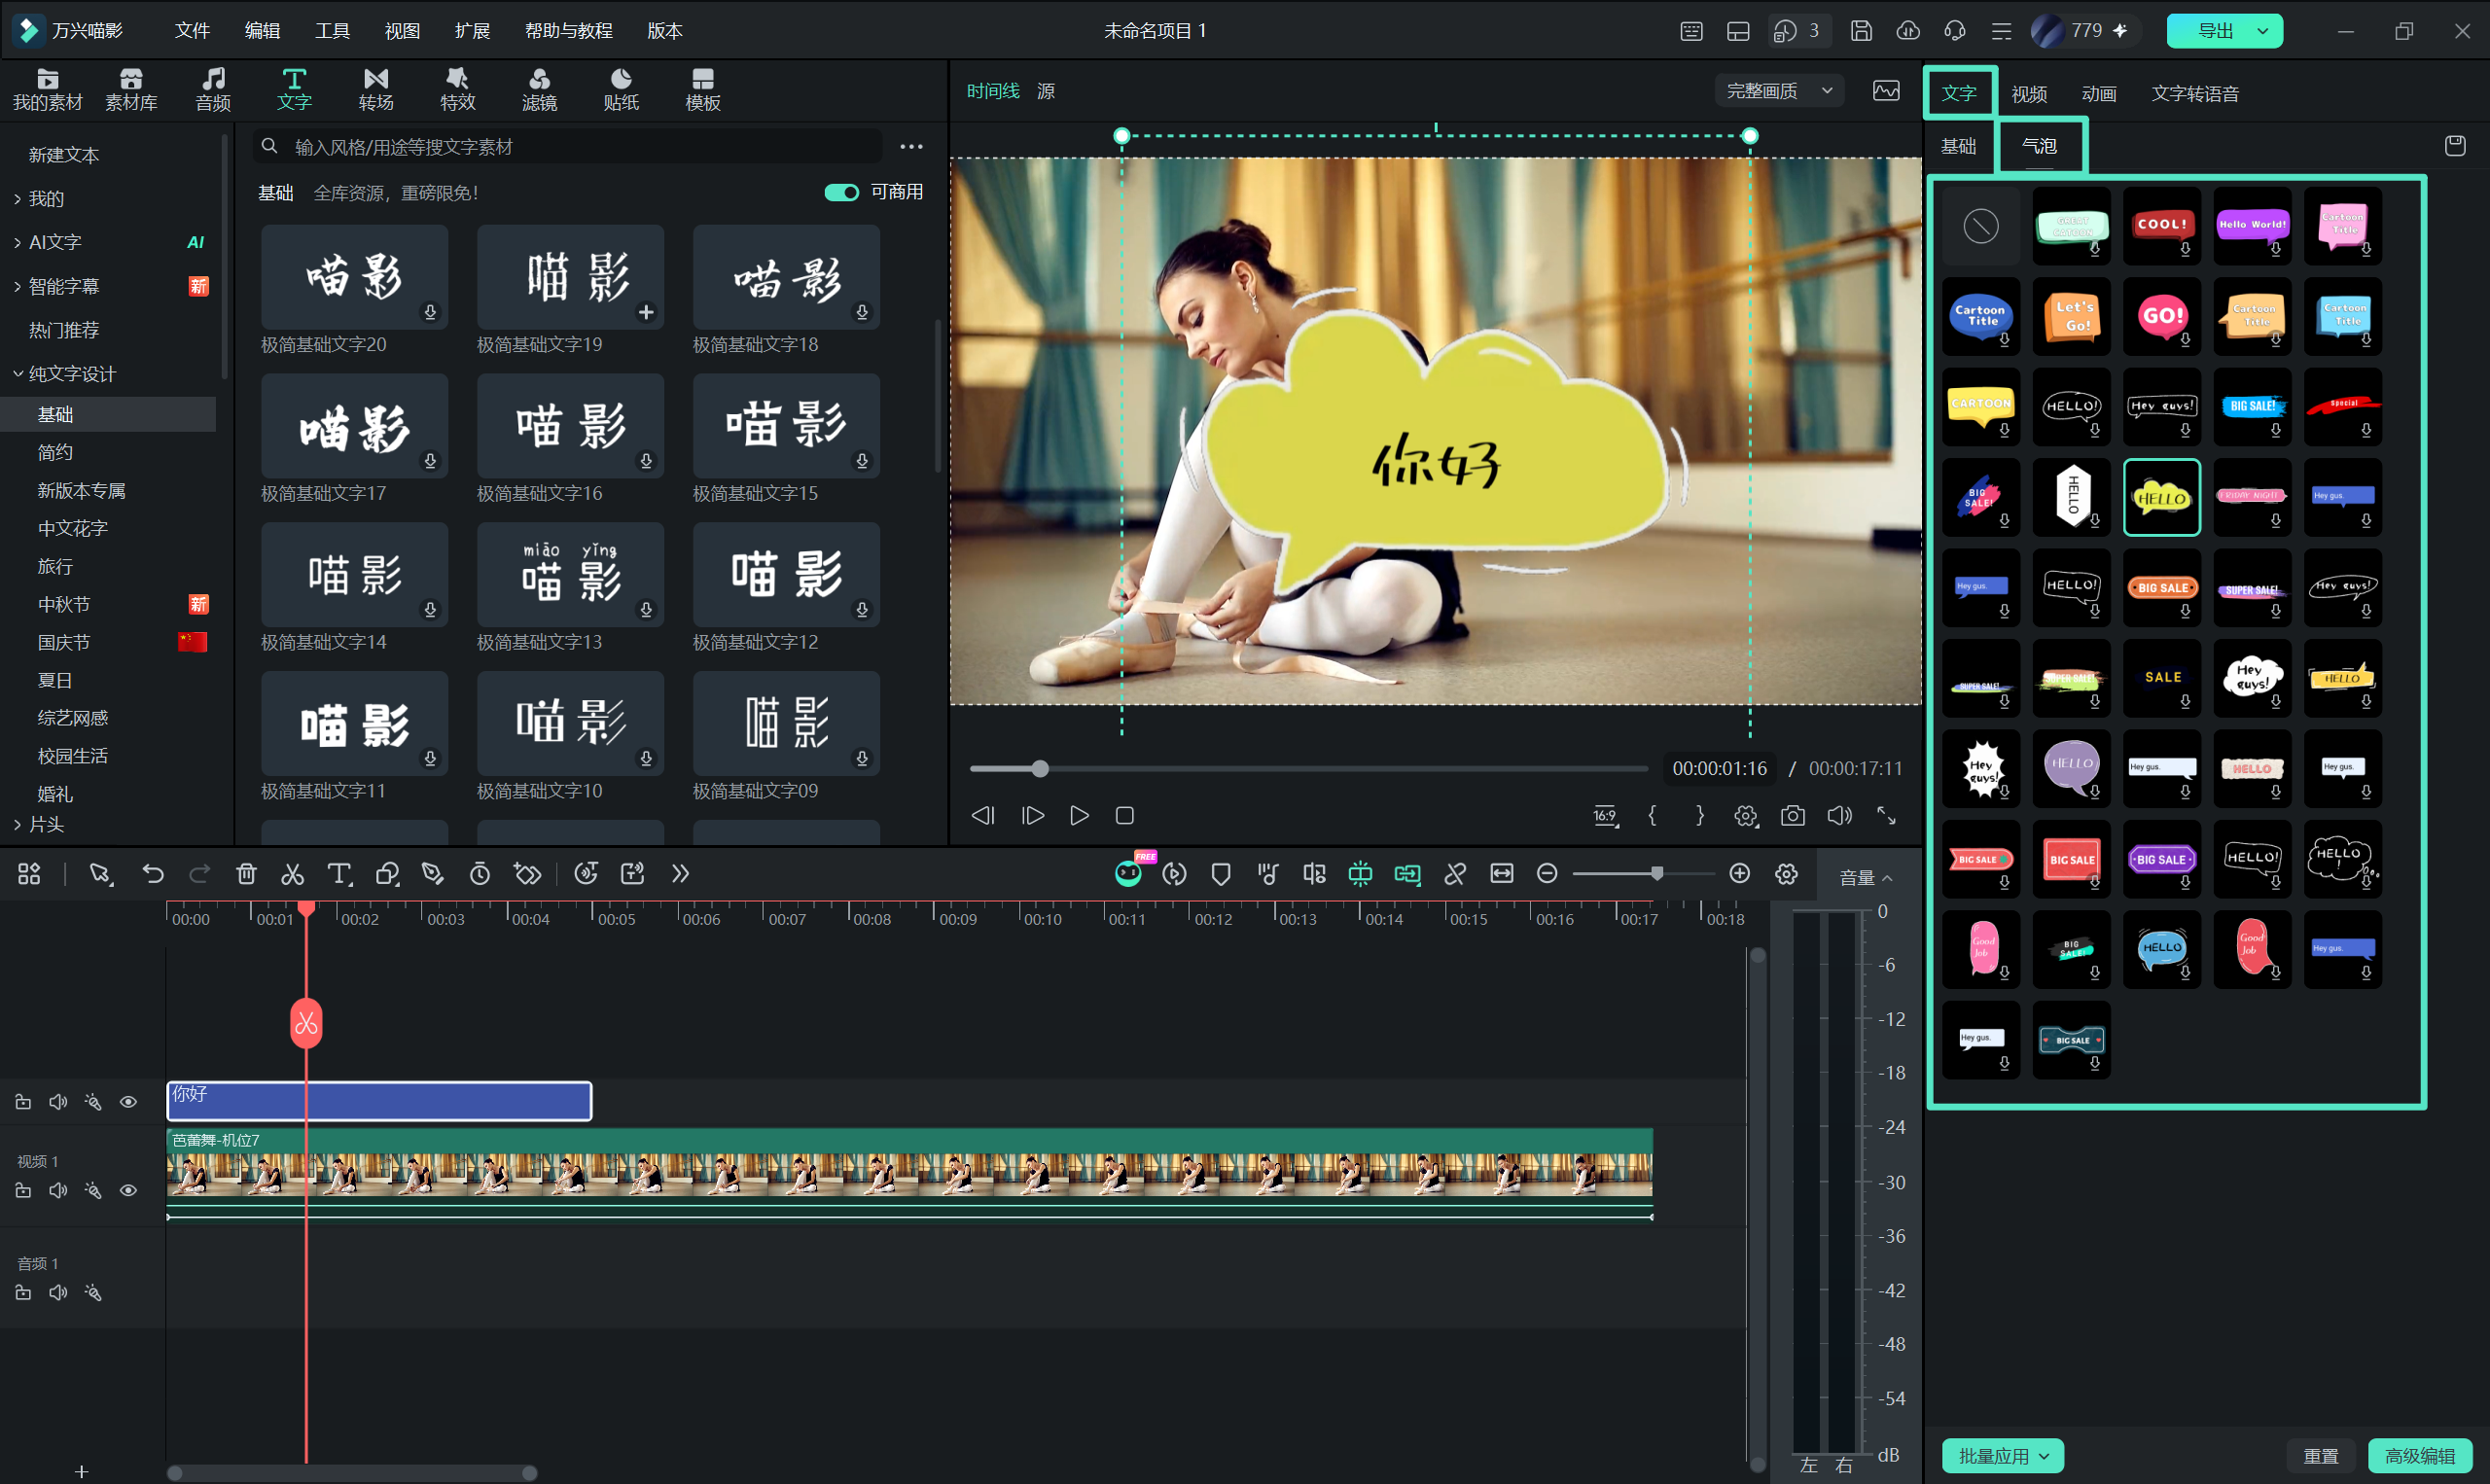2490x1484 pixels.
Task: Mute the 视频 1 track
Action: tap(58, 1191)
